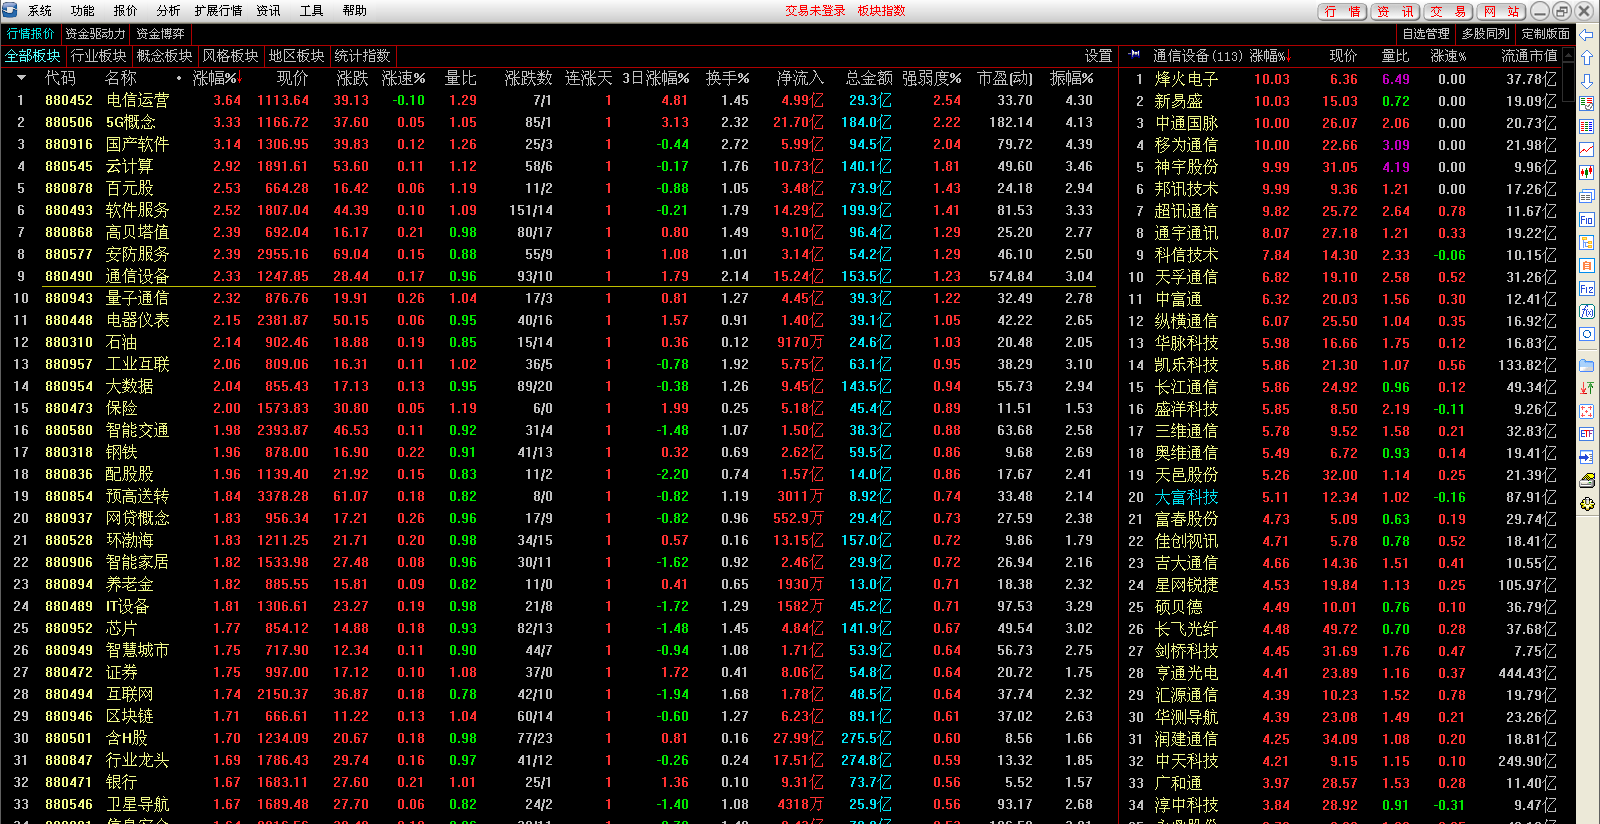Open the 报价 menu
The width and height of the screenshot is (1600, 824).
[126, 11]
